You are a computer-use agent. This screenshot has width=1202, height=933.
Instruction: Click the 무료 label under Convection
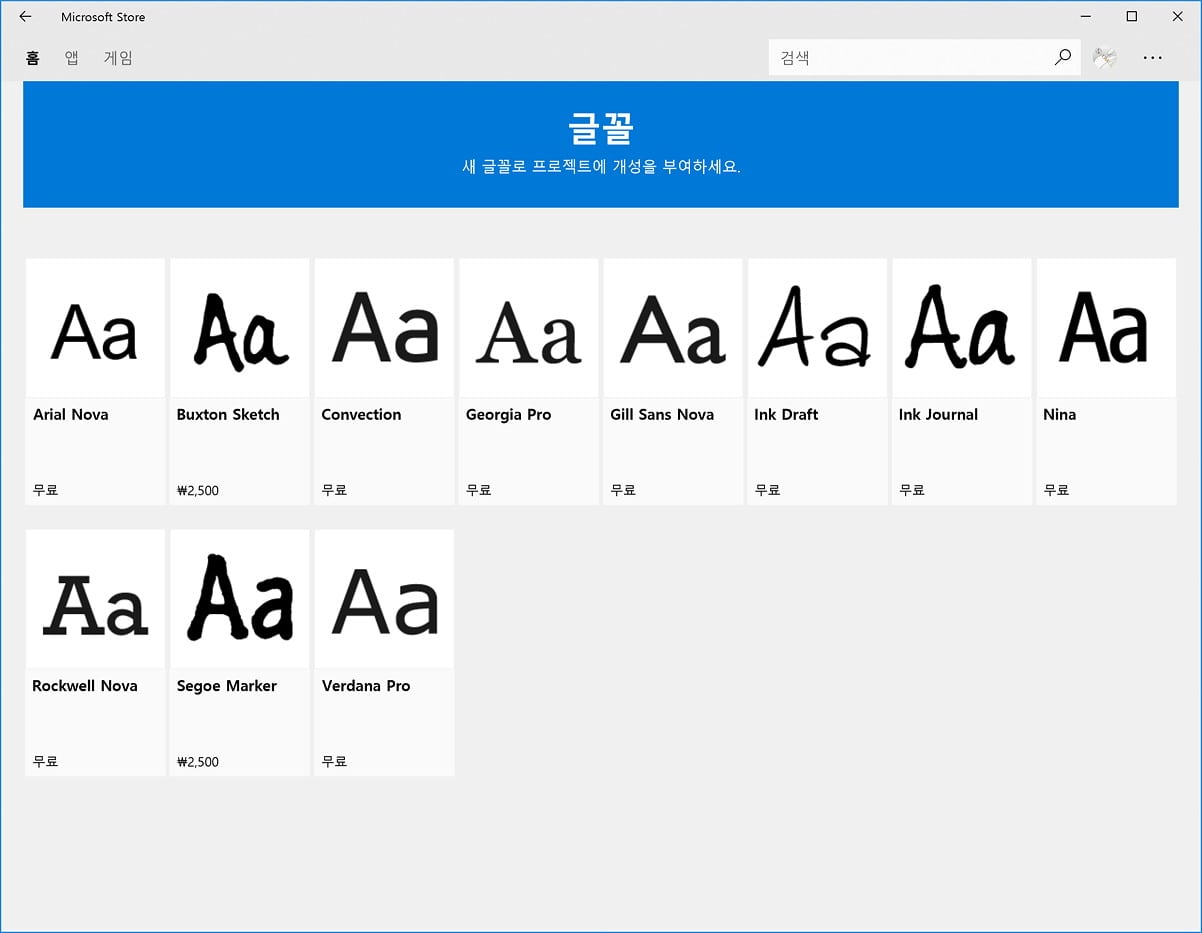pyautogui.click(x=334, y=490)
